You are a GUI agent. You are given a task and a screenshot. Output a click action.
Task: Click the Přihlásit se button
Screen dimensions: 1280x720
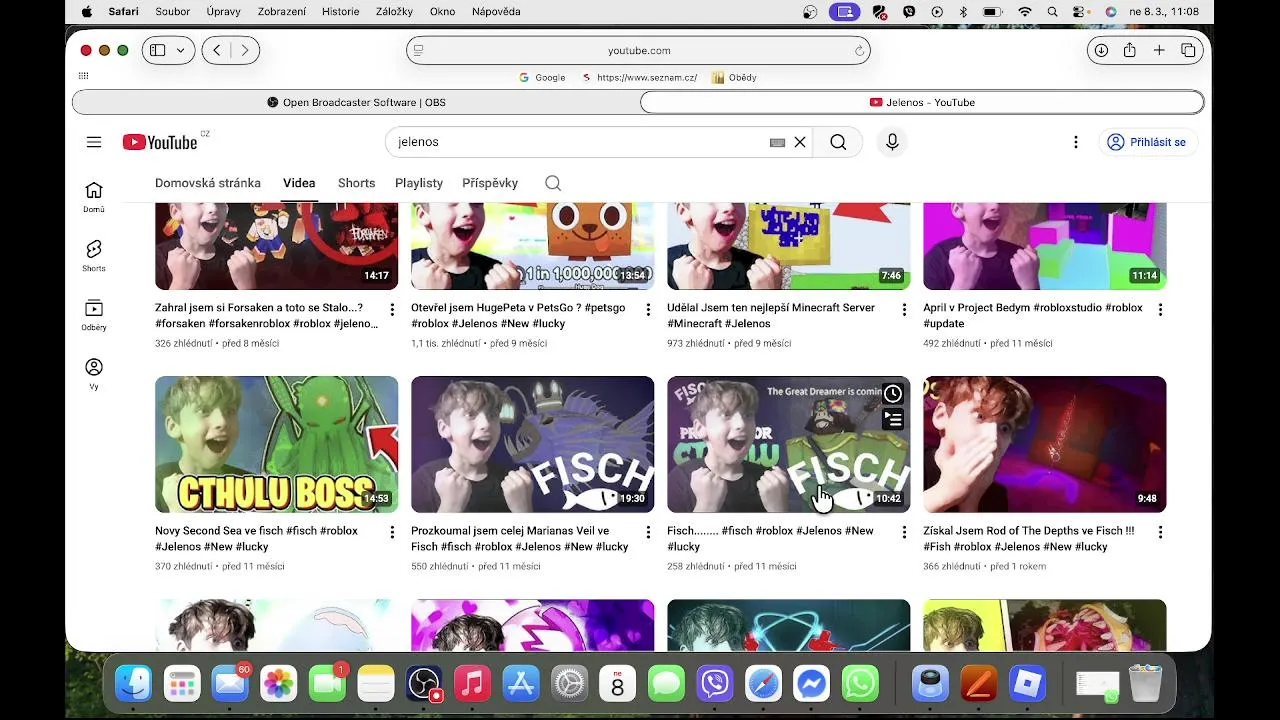coord(1146,142)
